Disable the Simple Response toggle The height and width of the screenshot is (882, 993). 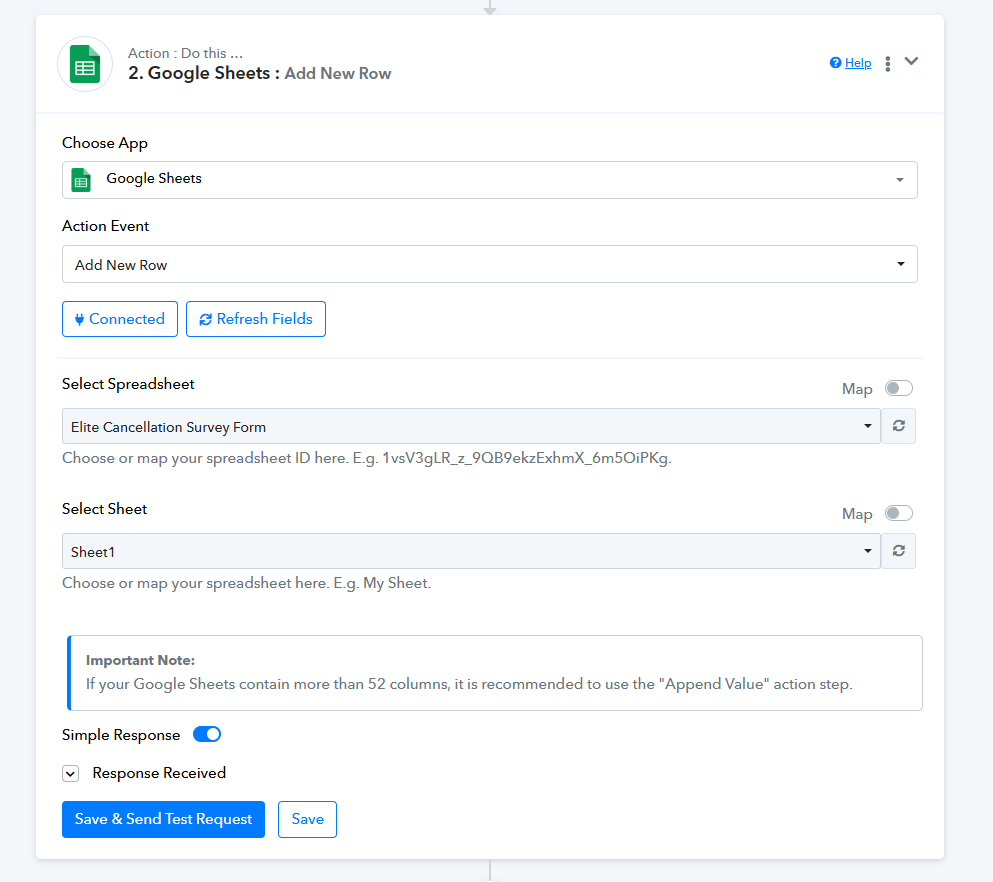point(207,734)
